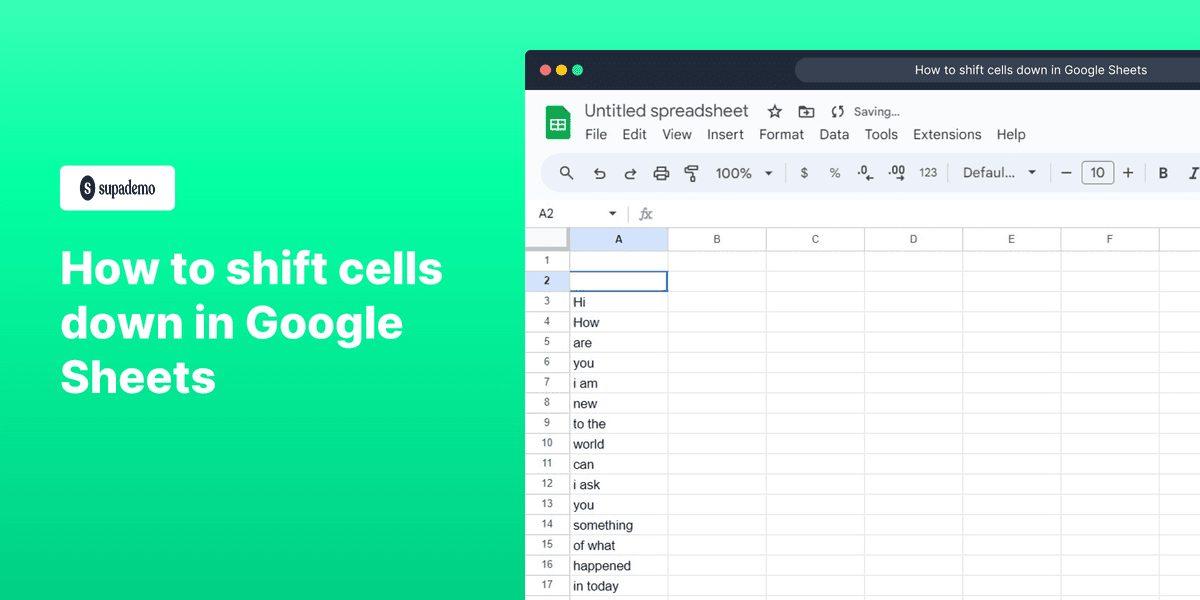The image size is (1200, 600).
Task: Redo the last action
Action: [630, 172]
